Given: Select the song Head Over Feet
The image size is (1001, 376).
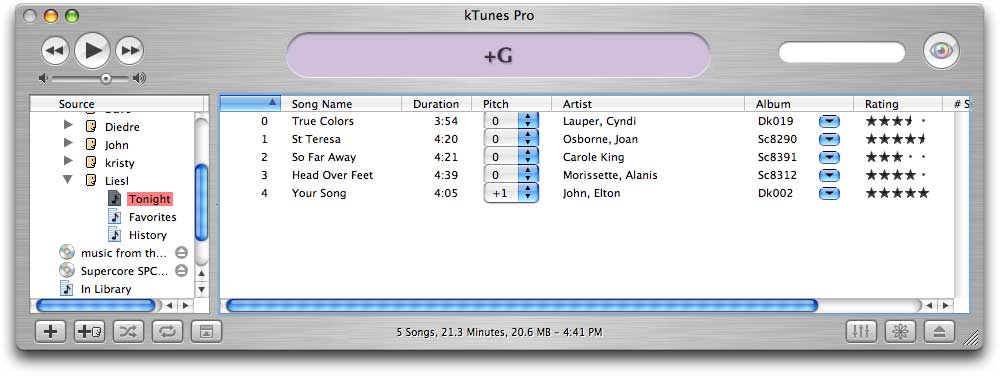Looking at the screenshot, I should click(333, 175).
